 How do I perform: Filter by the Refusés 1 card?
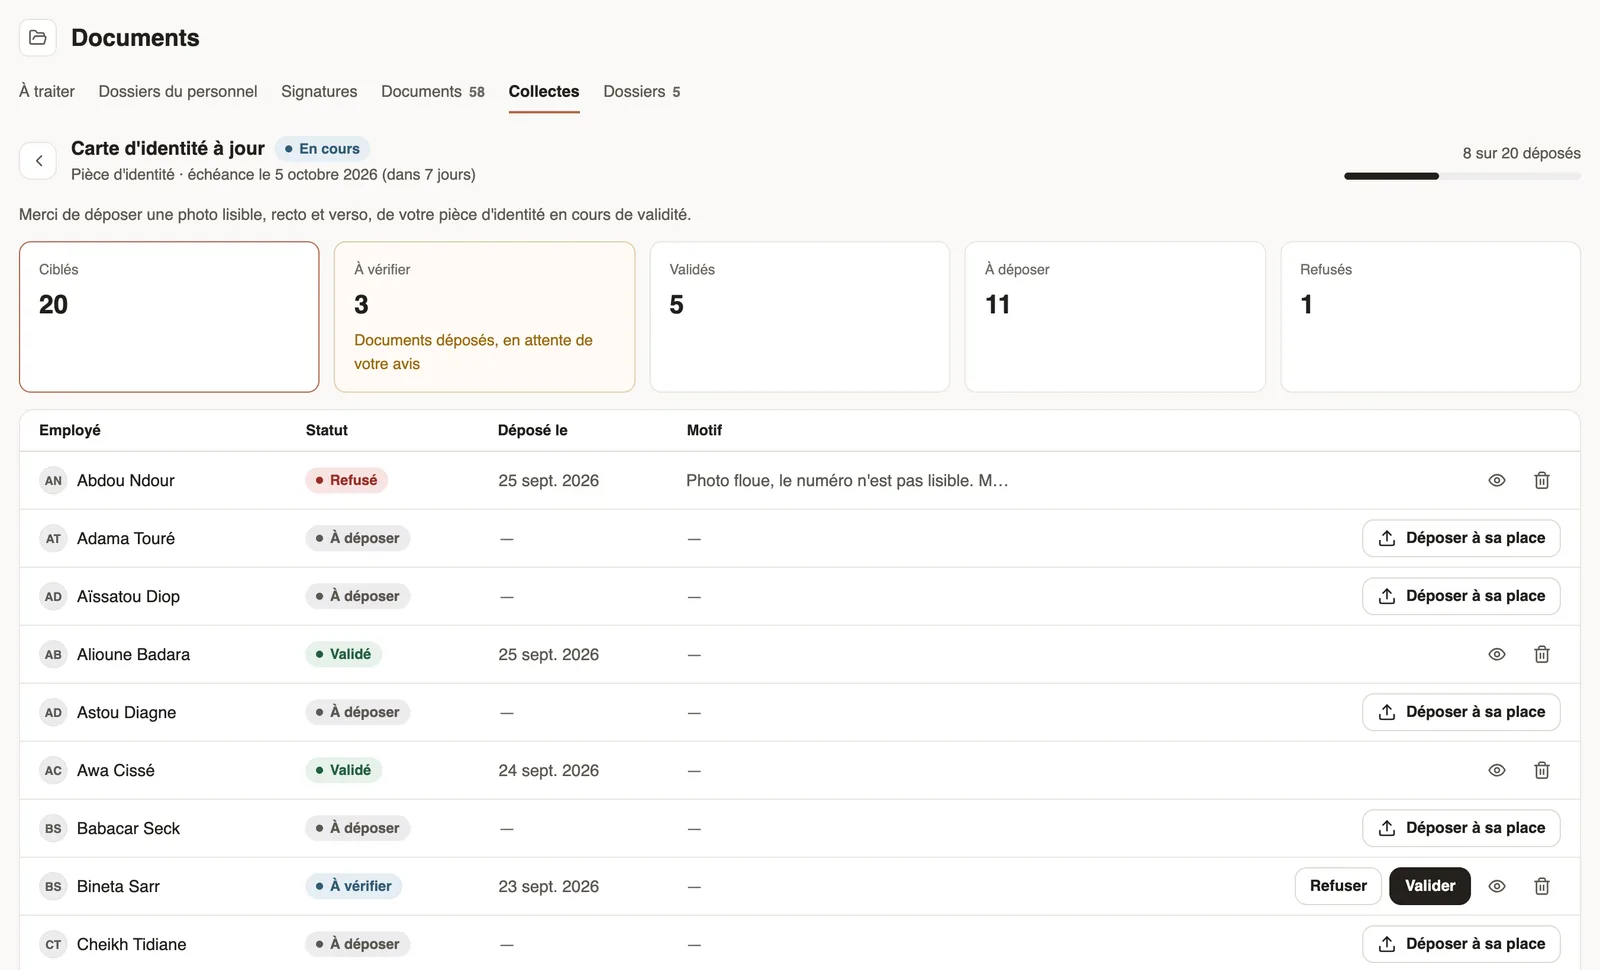(x=1430, y=317)
